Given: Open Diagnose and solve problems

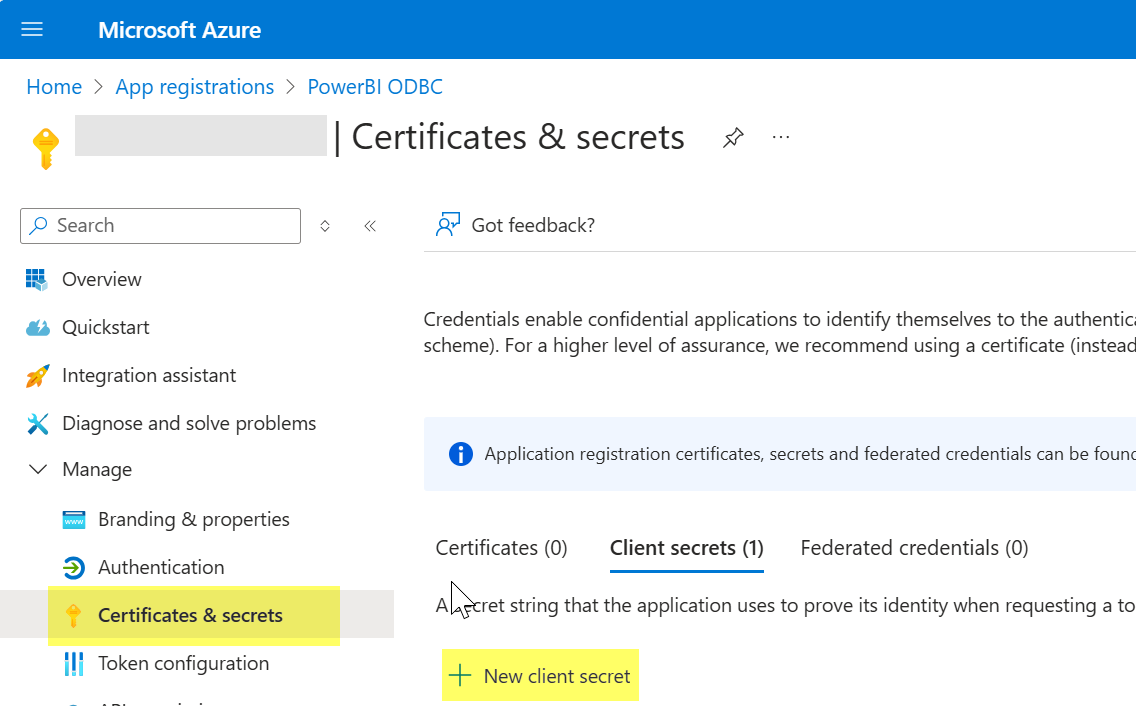Looking at the screenshot, I should [189, 423].
